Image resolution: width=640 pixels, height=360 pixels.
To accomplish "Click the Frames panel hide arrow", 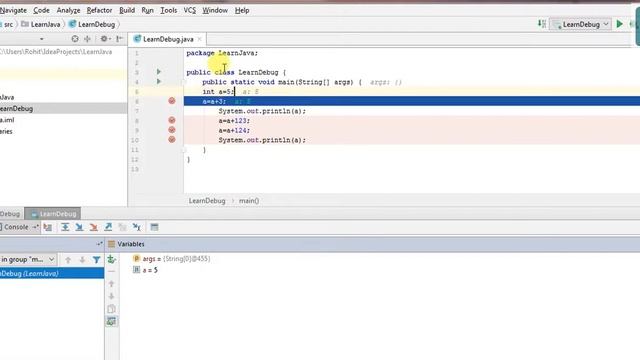I will pos(99,244).
